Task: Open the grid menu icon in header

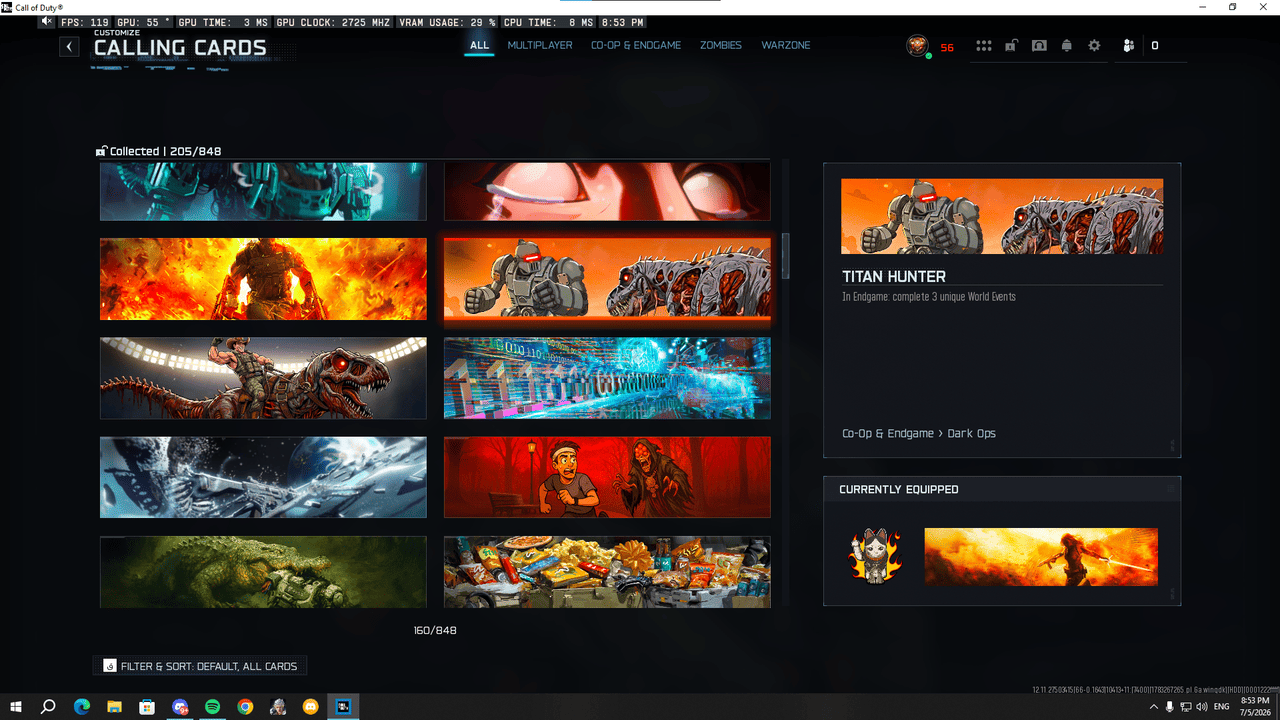Action: pos(984,46)
